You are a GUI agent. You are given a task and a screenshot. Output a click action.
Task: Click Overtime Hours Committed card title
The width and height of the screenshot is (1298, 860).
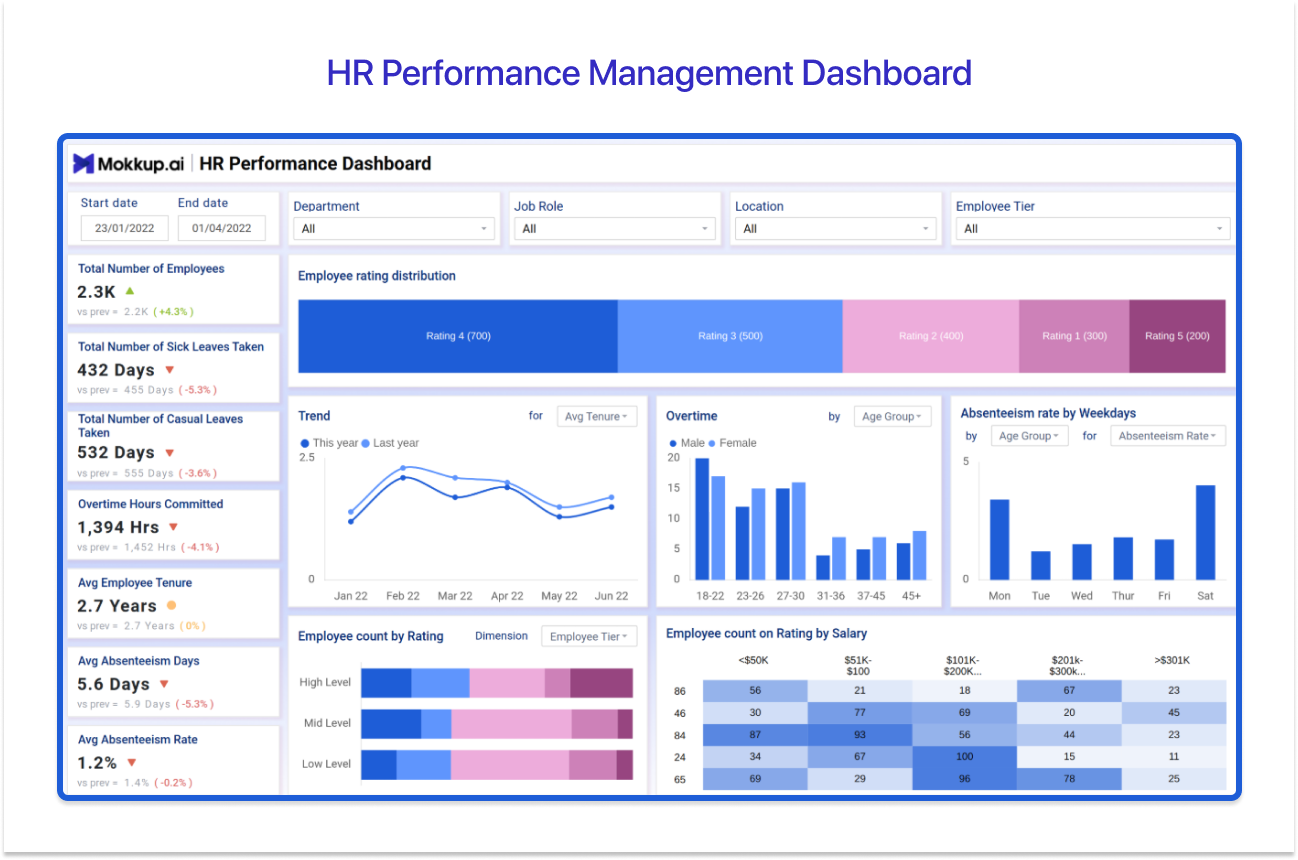point(150,504)
